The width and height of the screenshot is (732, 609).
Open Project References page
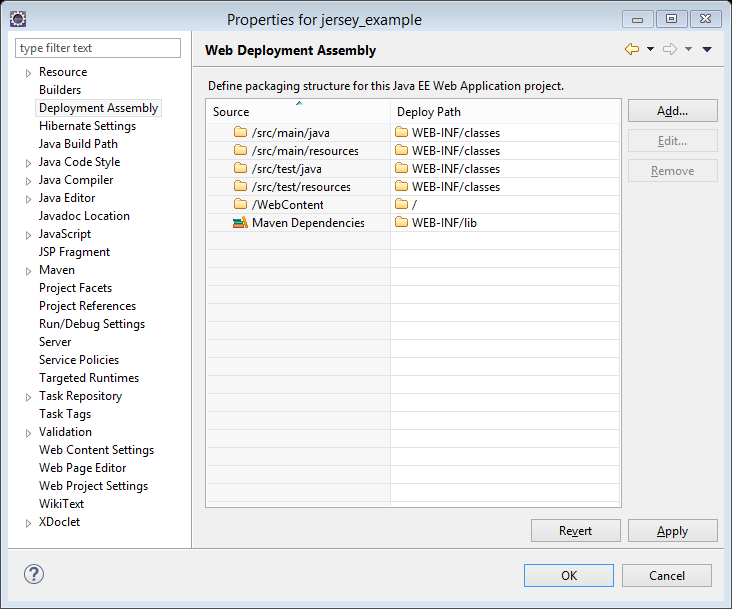pyautogui.click(x=87, y=306)
